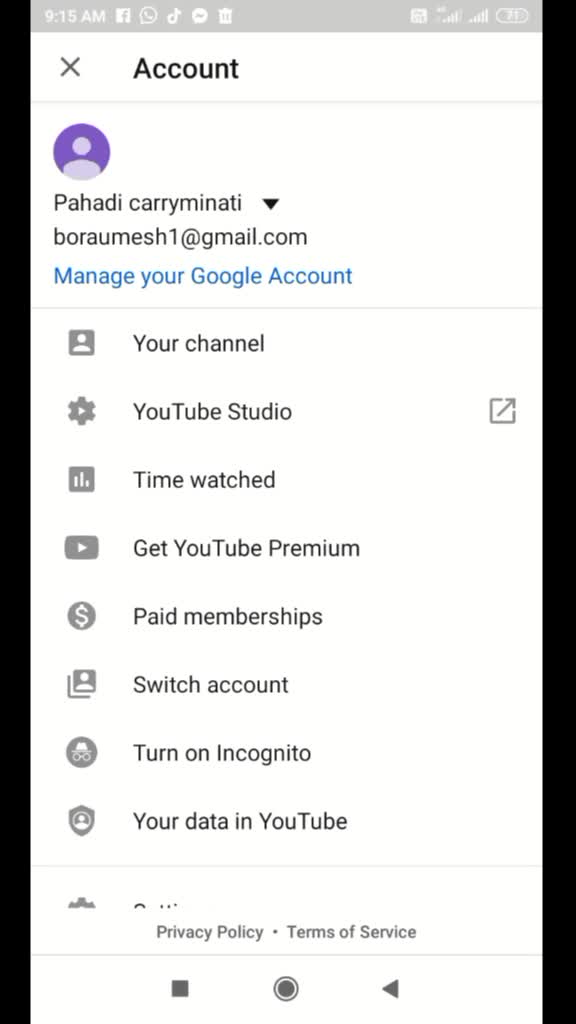Open YouTube Studio menu entry
The image size is (576, 1024).
[286, 411]
